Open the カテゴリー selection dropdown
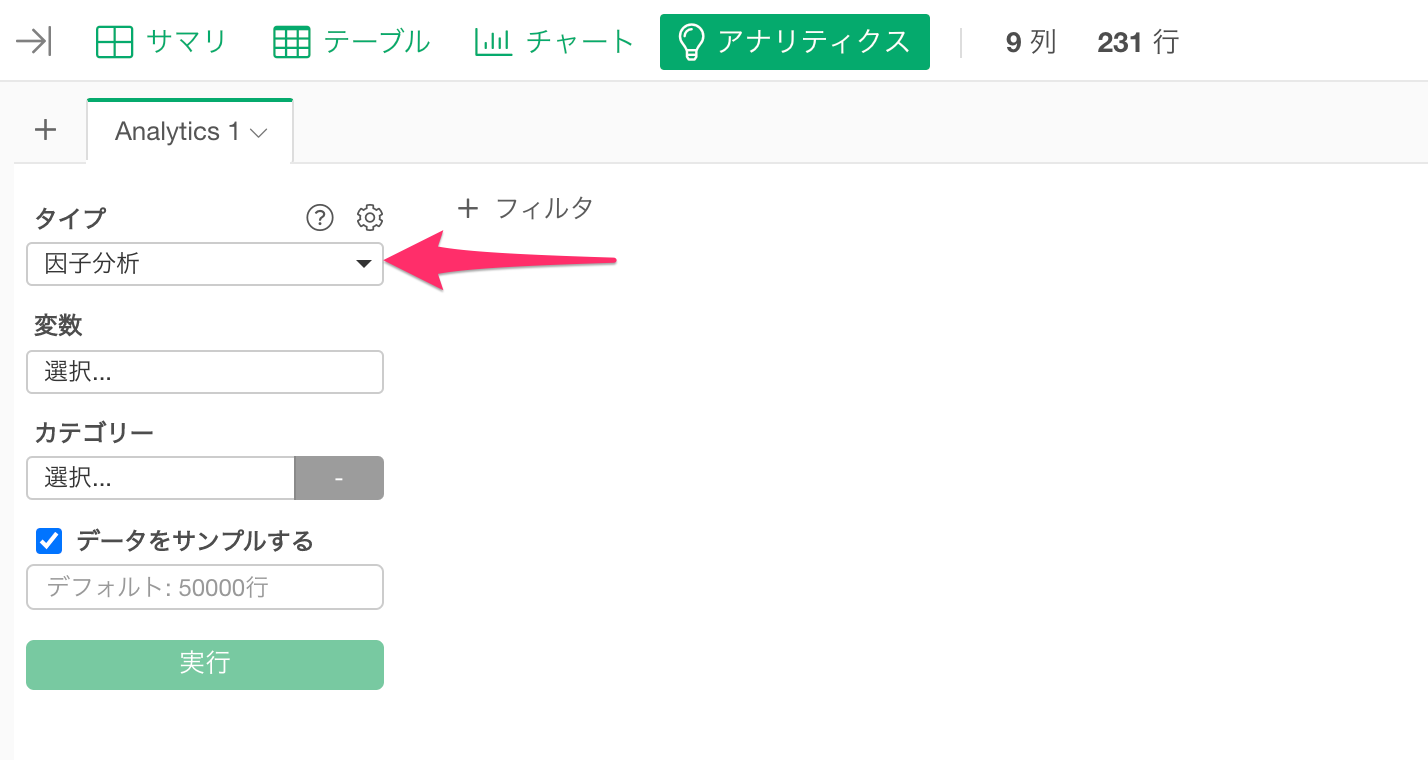 click(x=161, y=478)
